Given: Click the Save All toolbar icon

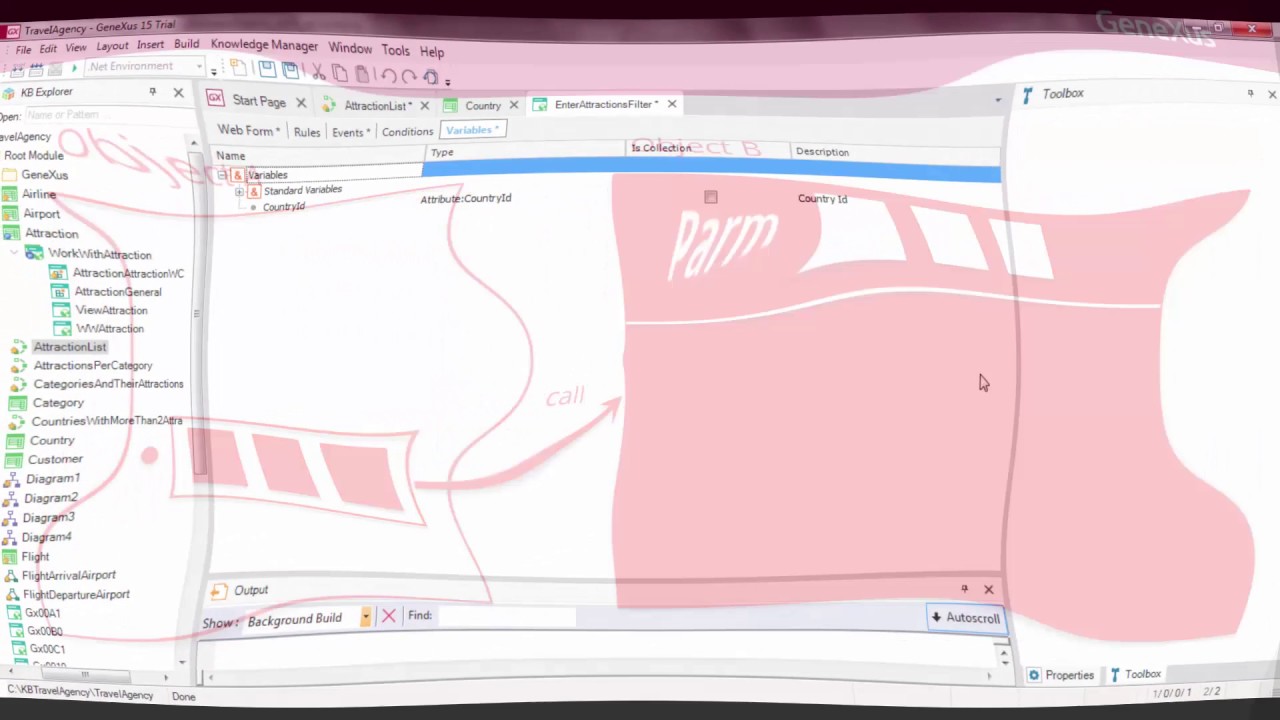Looking at the screenshot, I should [x=290, y=69].
